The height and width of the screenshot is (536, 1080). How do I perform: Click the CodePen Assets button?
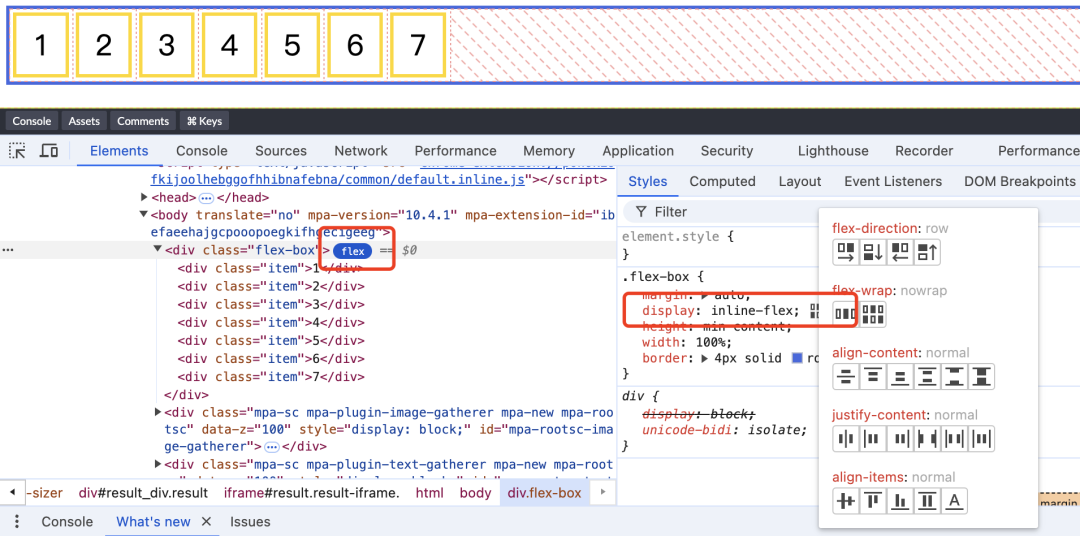85,121
